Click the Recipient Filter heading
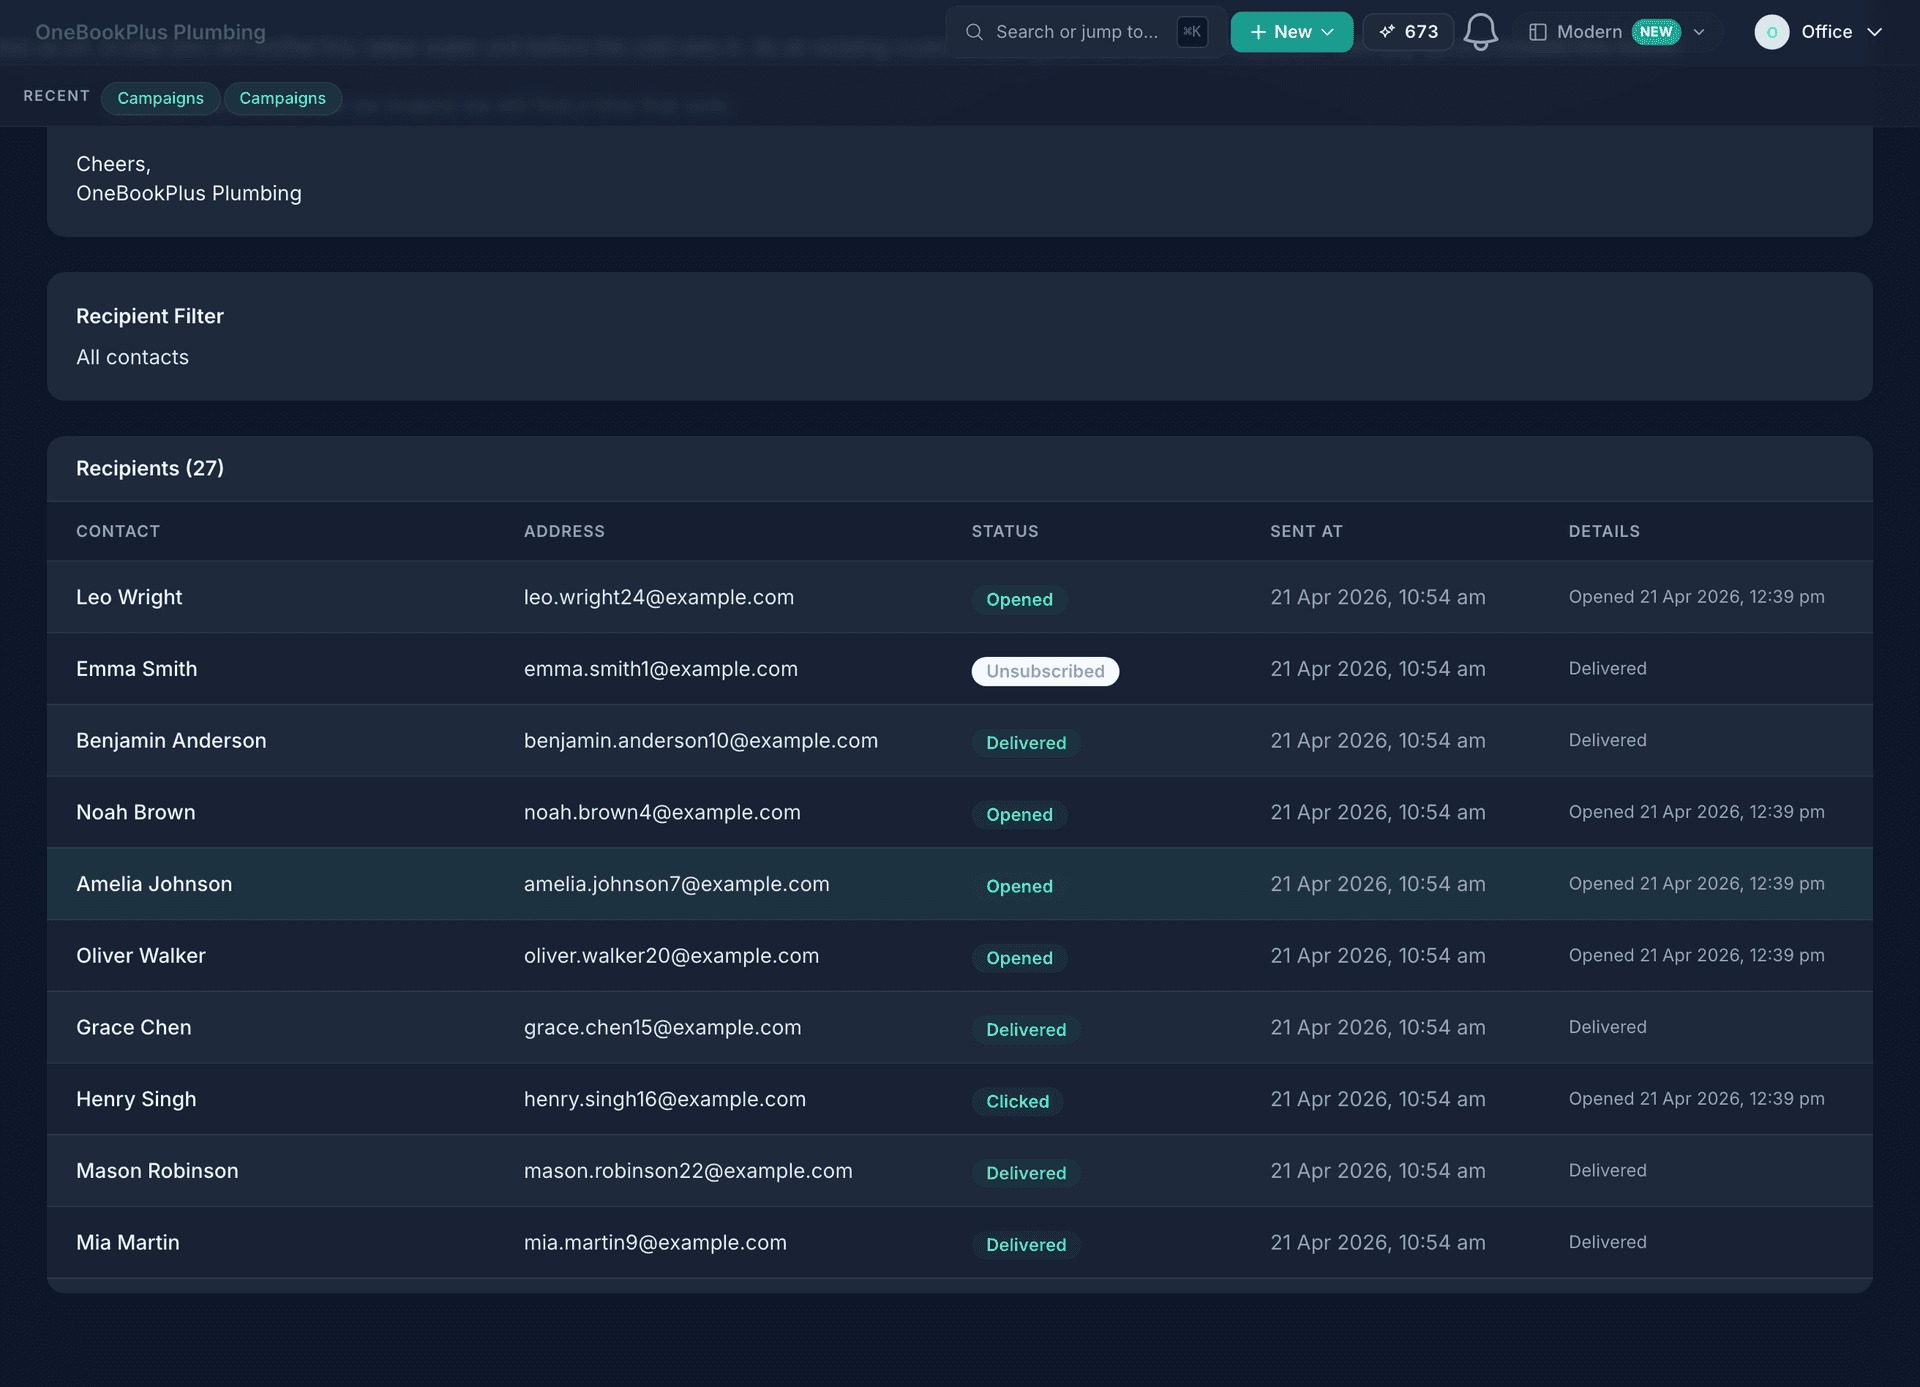The width and height of the screenshot is (1920, 1387). pos(150,316)
